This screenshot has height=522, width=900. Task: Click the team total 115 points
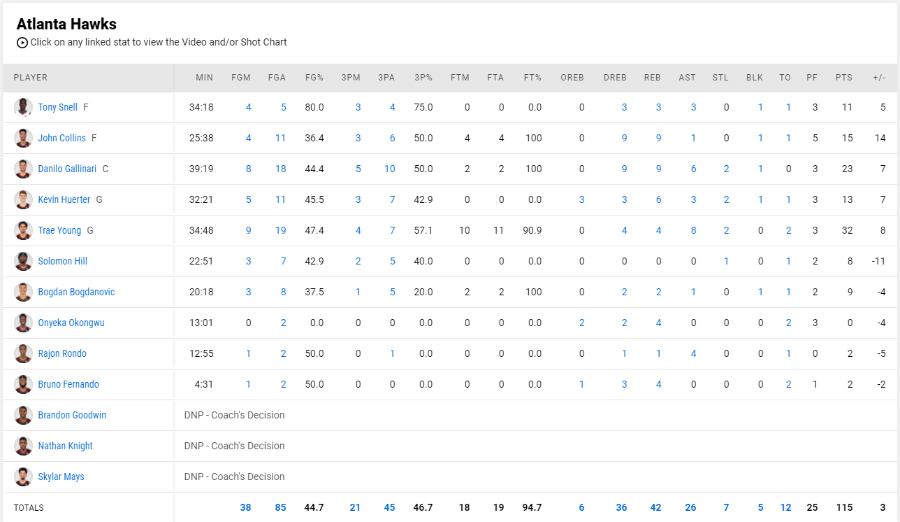pos(844,508)
